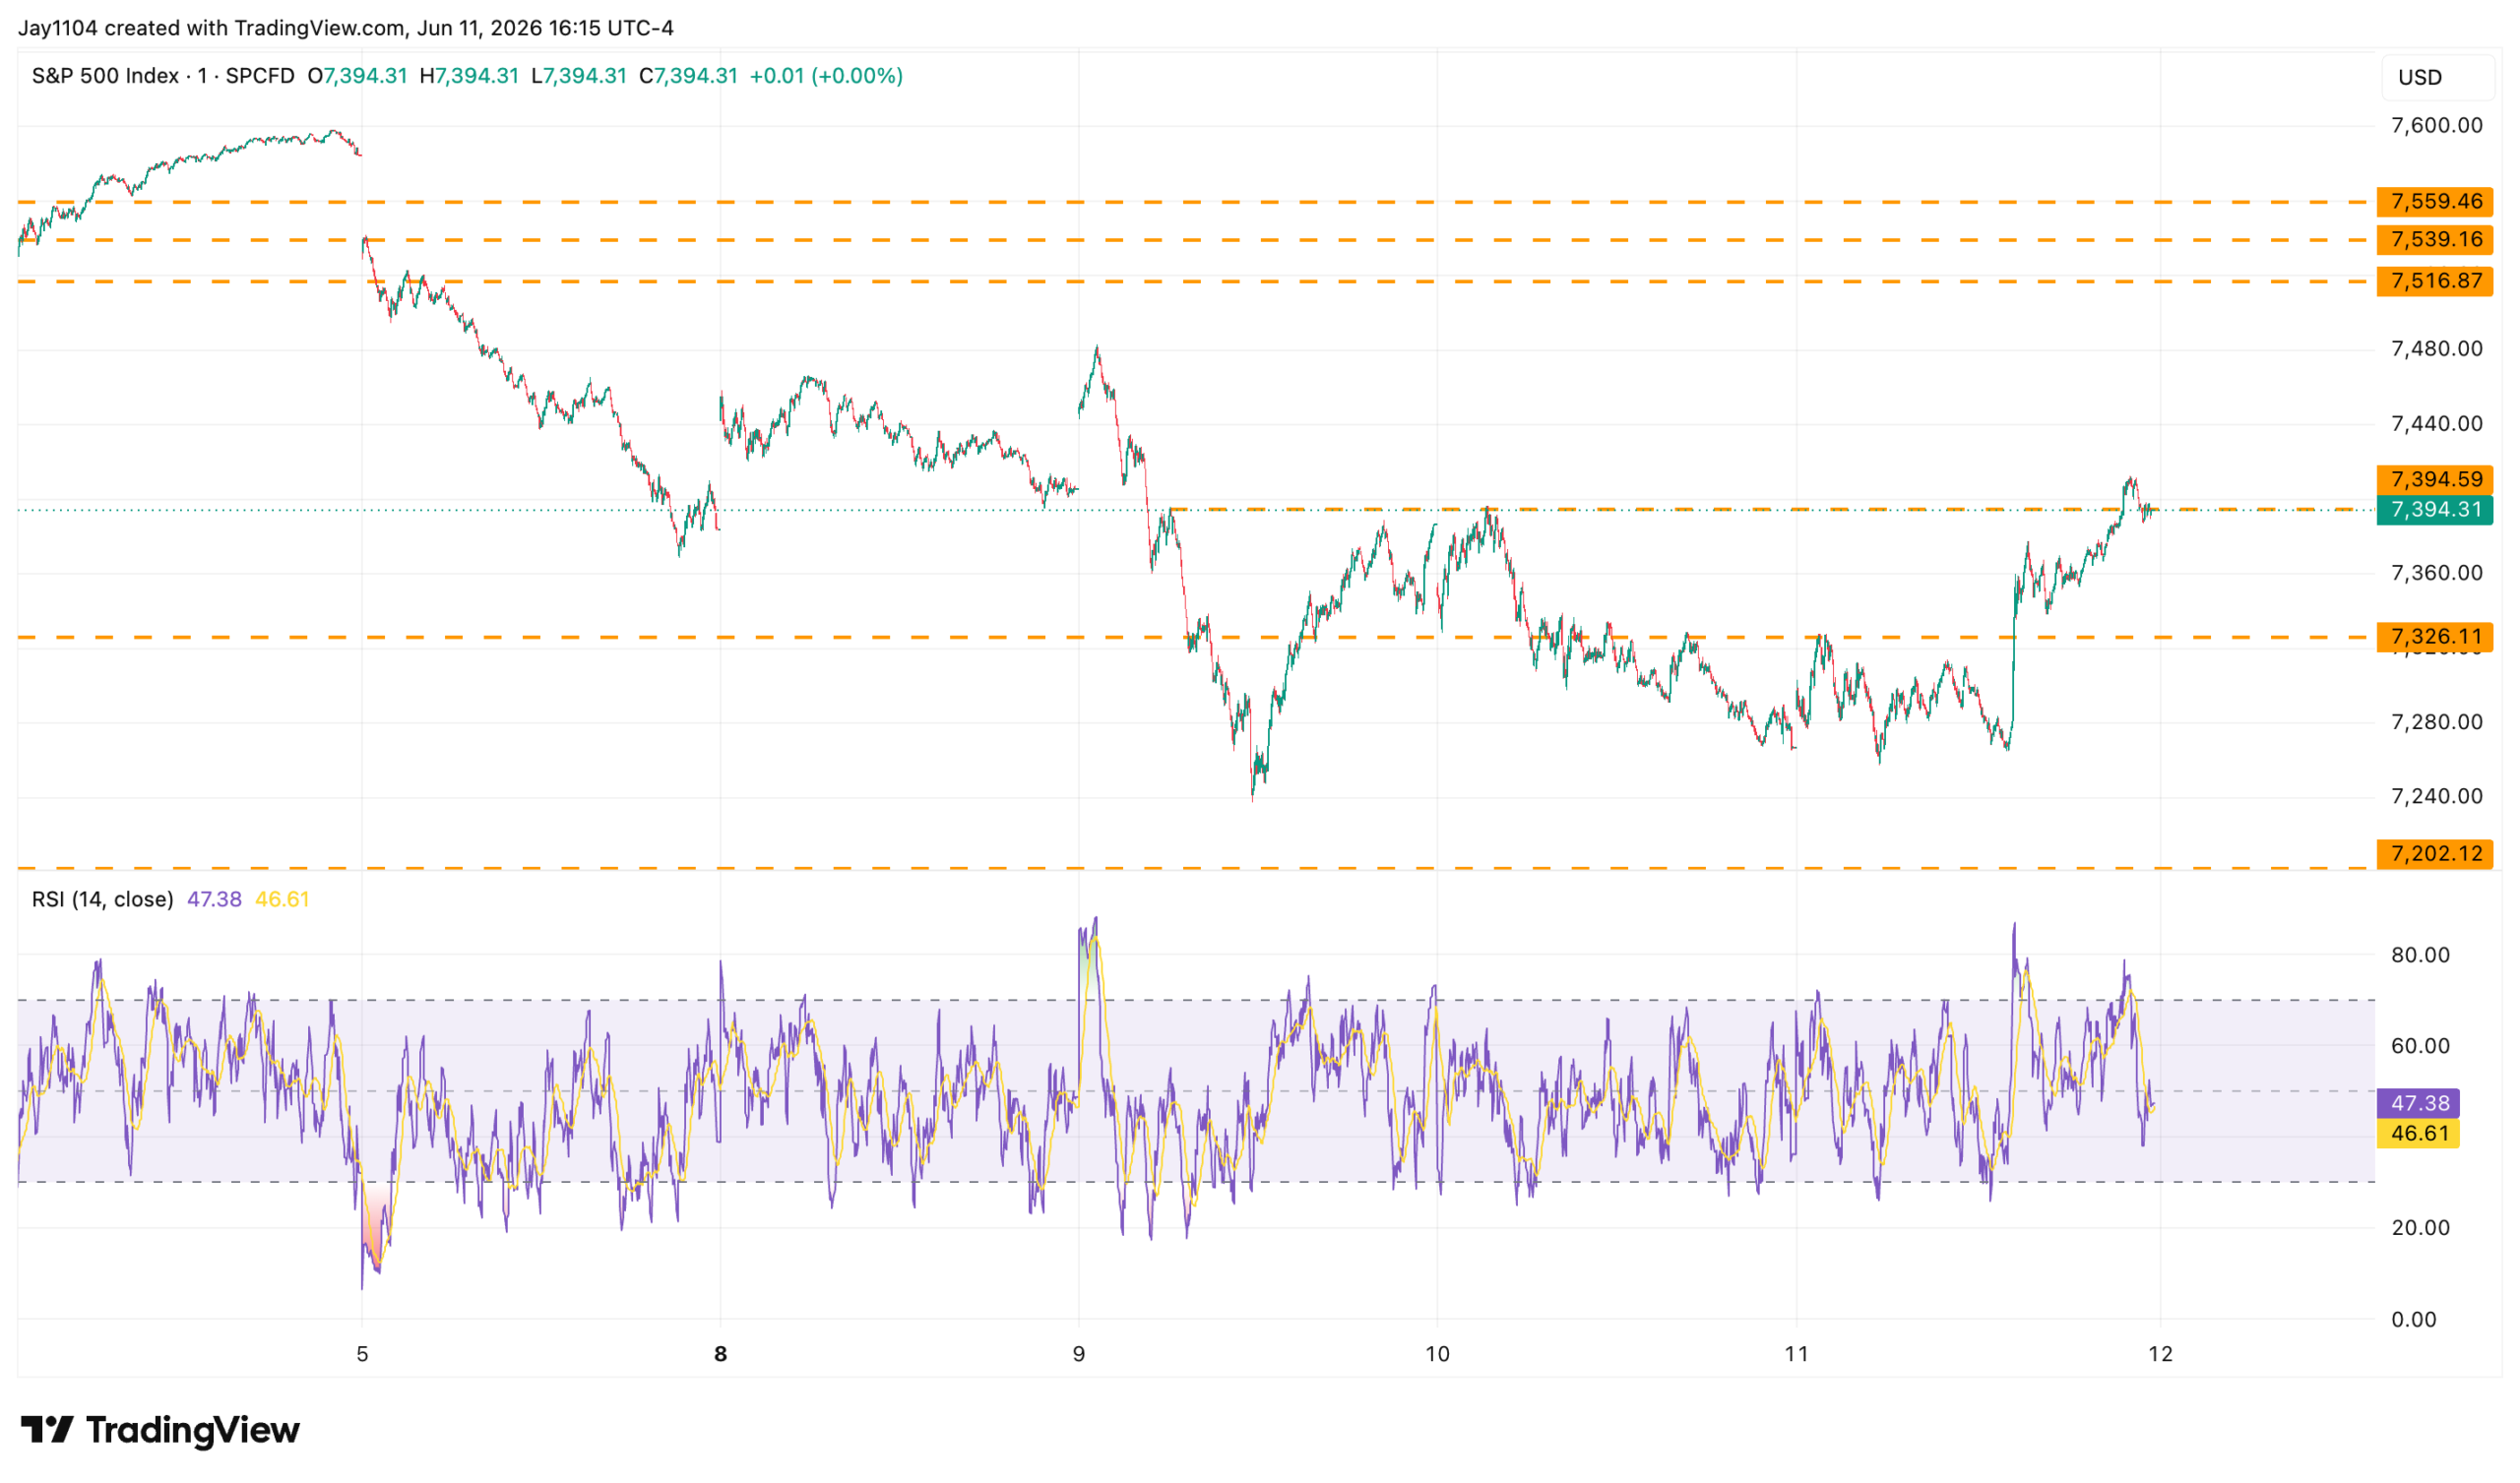Click date 5 on the time axis
Screen dimensions: 2520x1483
362,1355
